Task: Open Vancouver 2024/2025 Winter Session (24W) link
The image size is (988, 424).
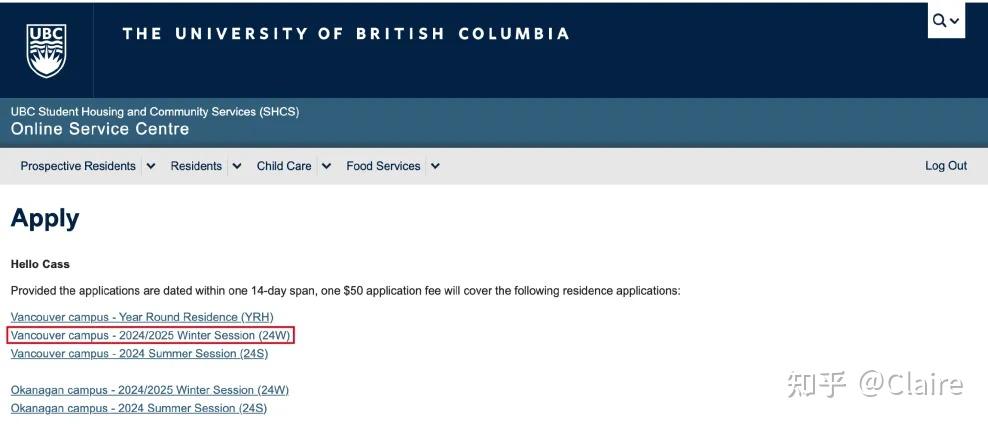Action: pyautogui.click(x=150, y=335)
